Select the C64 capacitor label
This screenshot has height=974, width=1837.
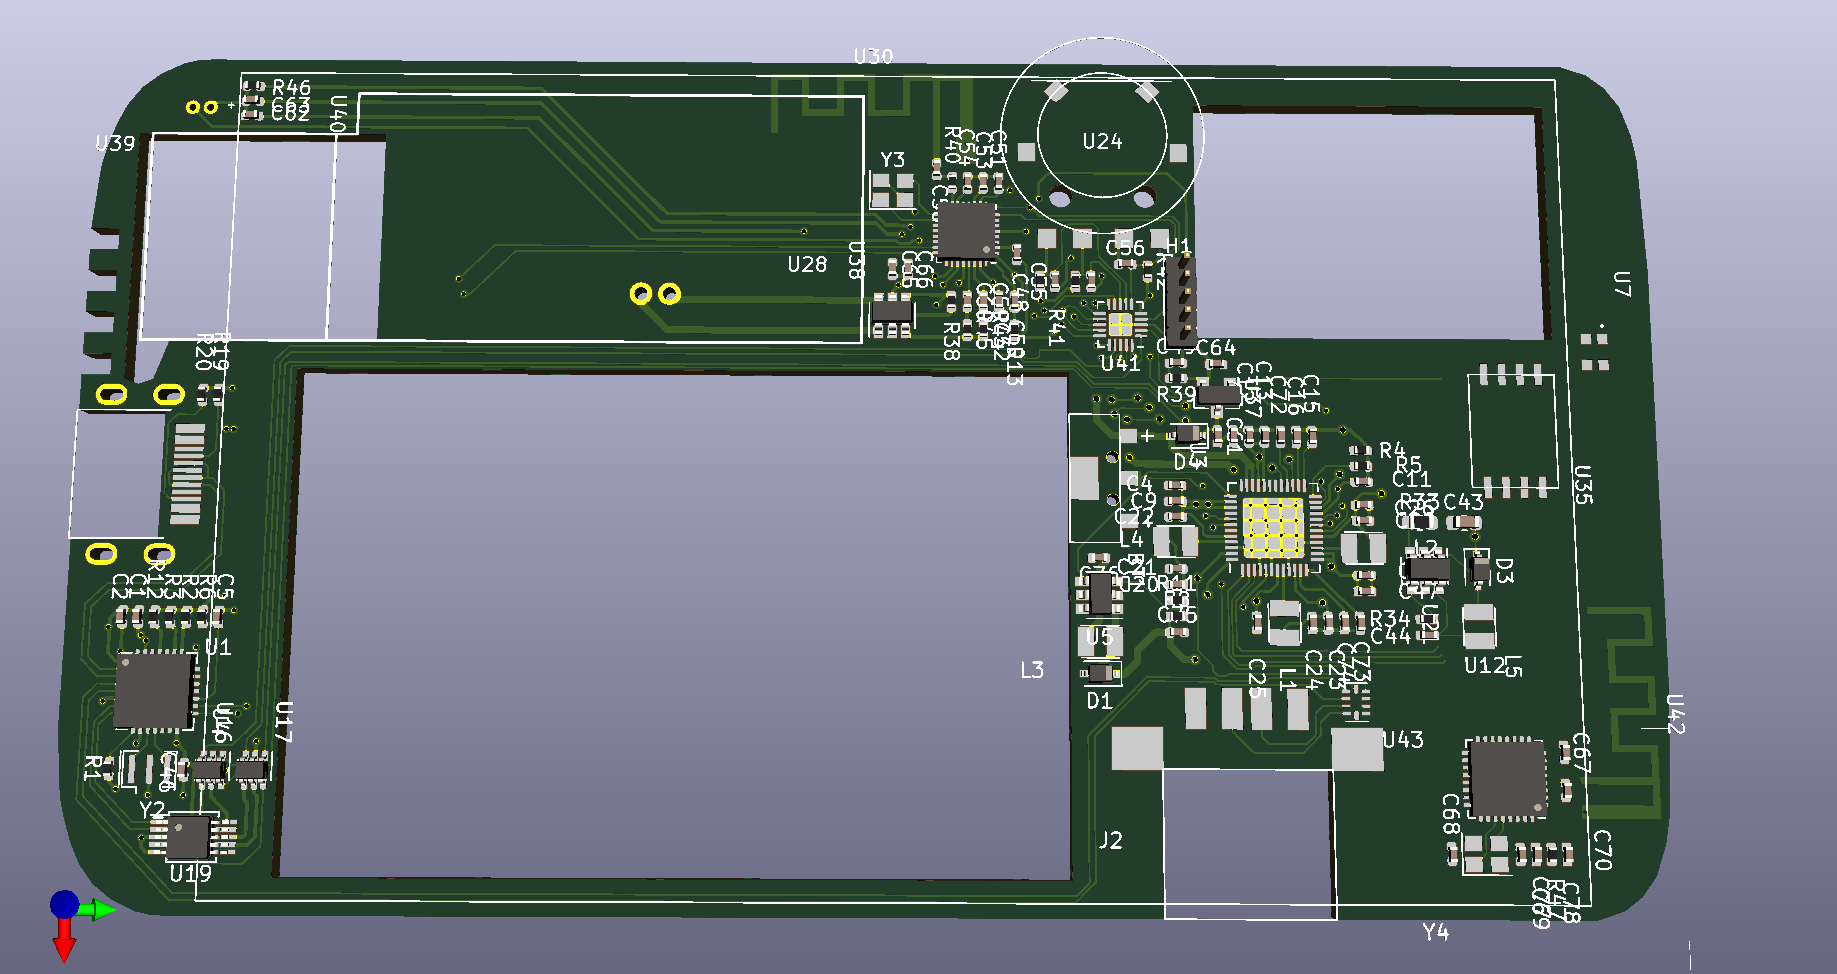pos(1216,348)
